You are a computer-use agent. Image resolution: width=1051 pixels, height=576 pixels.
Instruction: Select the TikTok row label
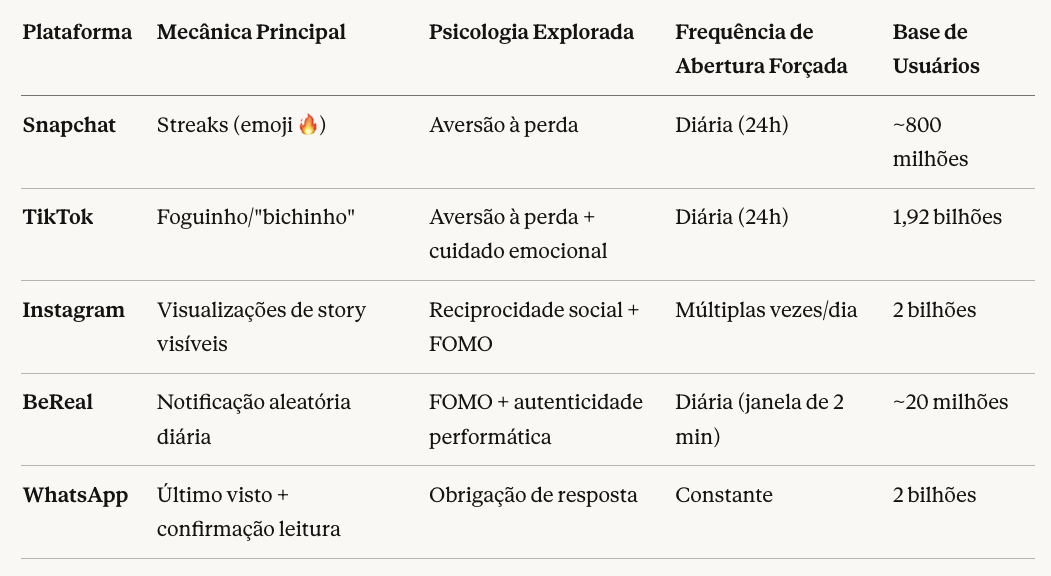[58, 217]
